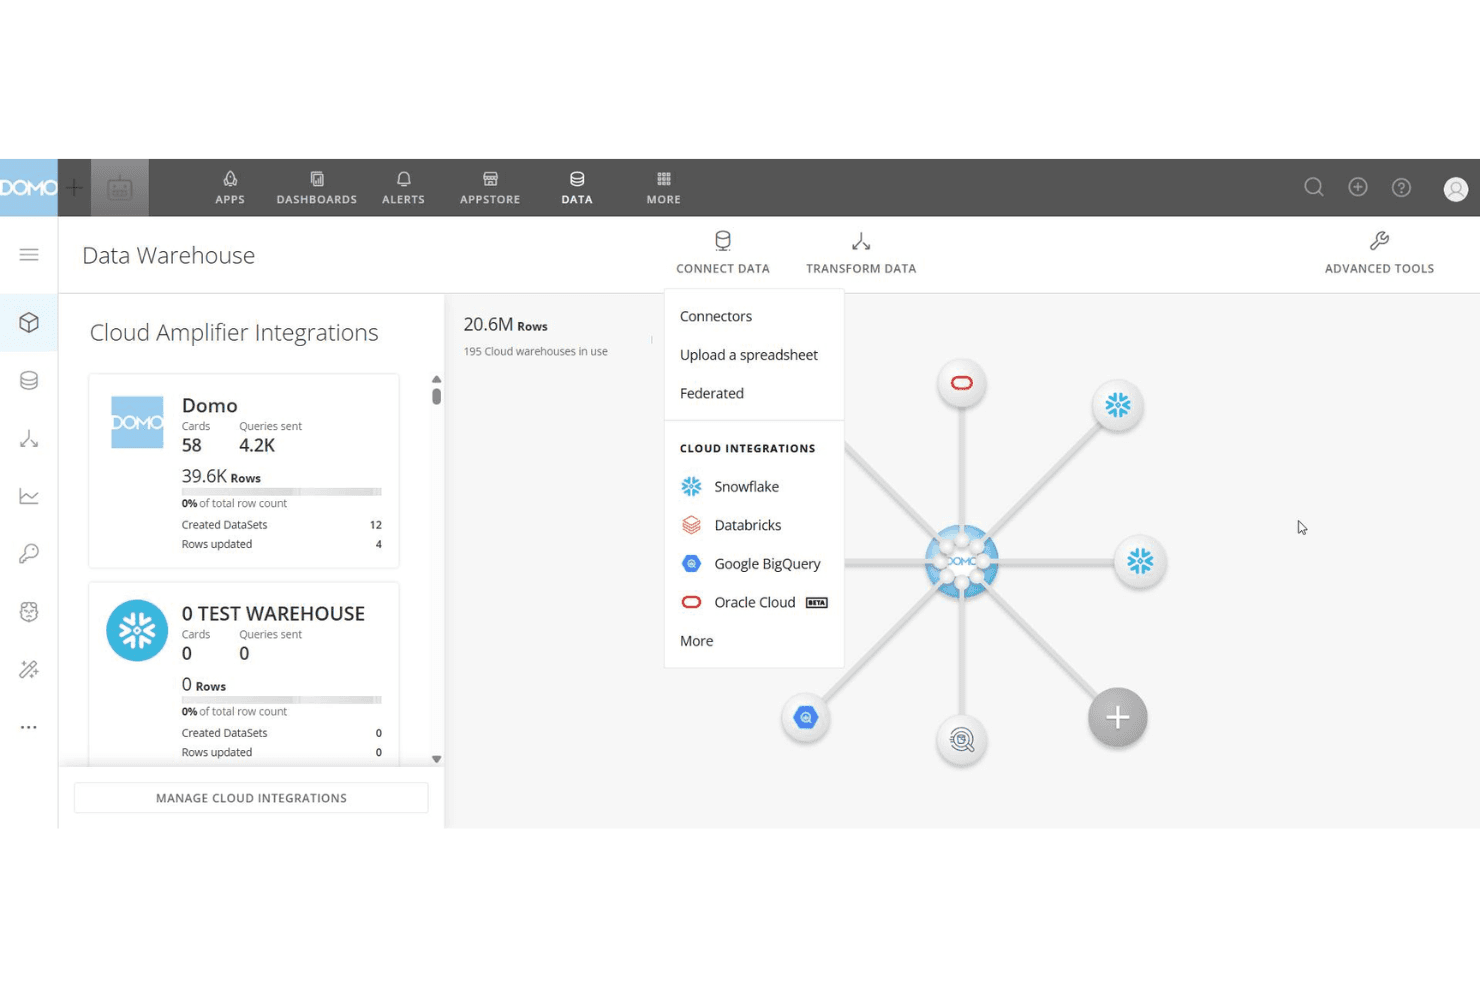Toggle the hamburger sidebar menu
This screenshot has height=987, width=1480.
click(x=29, y=255)
